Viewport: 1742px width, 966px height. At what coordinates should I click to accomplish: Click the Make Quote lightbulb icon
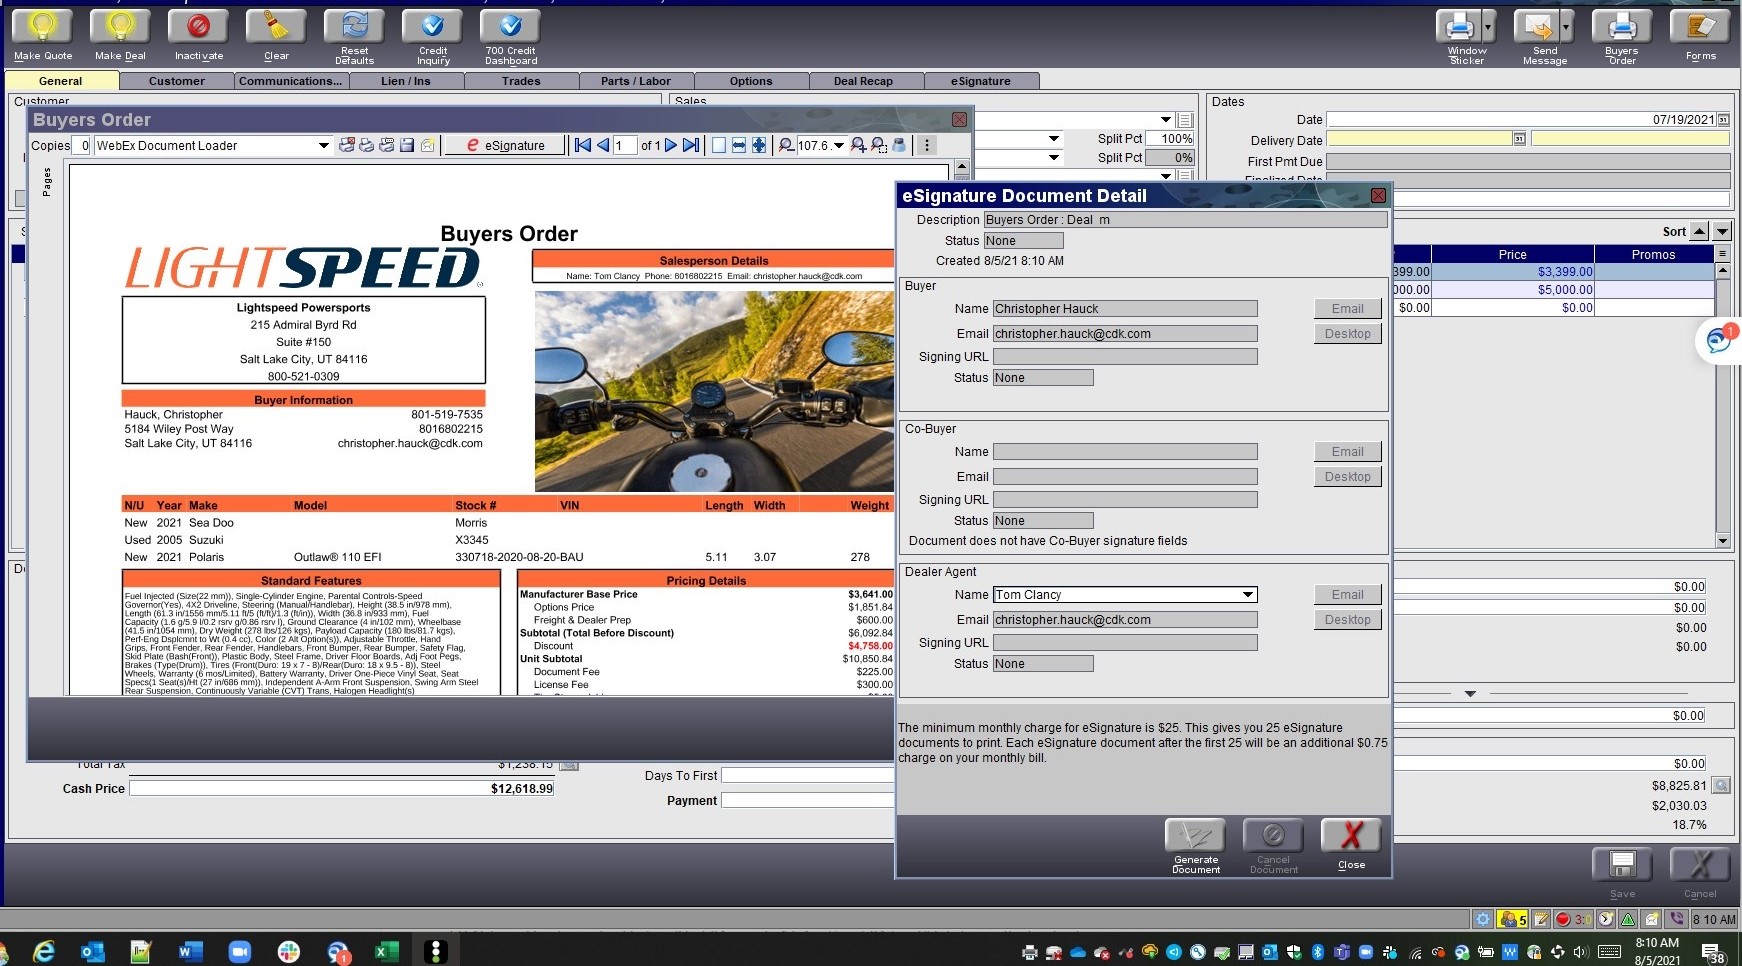coord(43,27)
